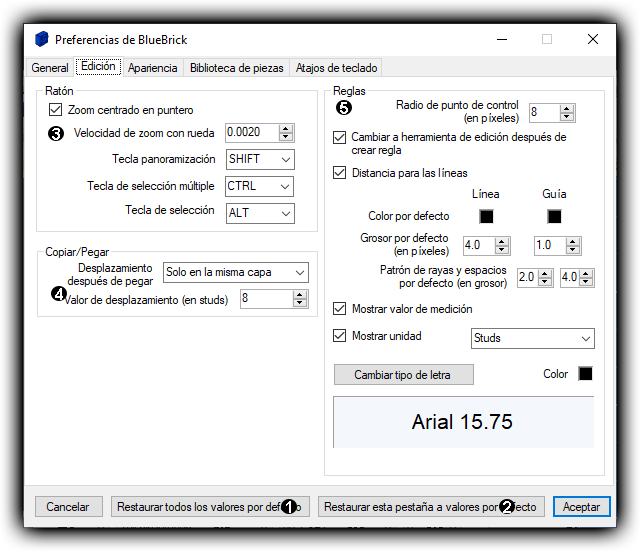Screen dimensions: 640x551
Task: Toggle Mostrar valor de medición checkbox
Action: click(x=340, y=309)
